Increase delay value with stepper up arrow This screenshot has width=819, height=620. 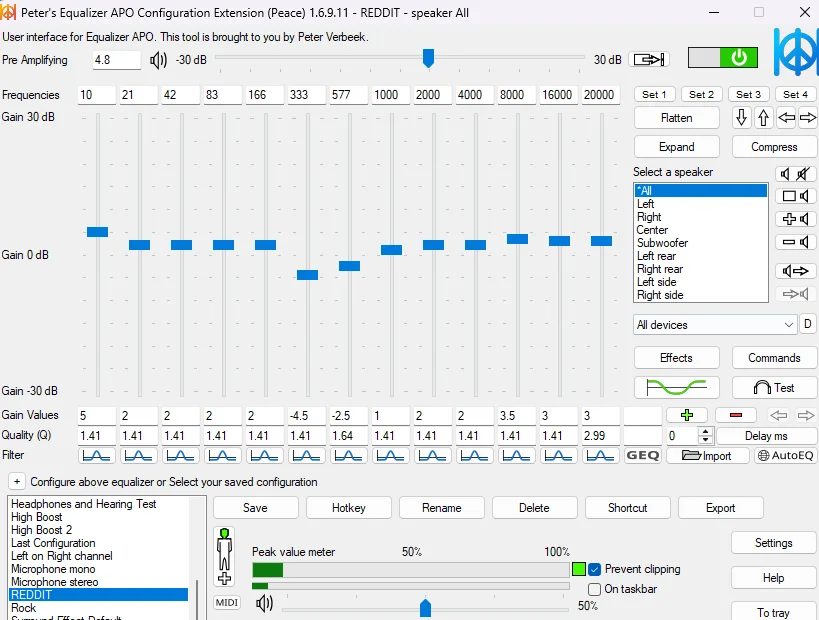[706, 431]
